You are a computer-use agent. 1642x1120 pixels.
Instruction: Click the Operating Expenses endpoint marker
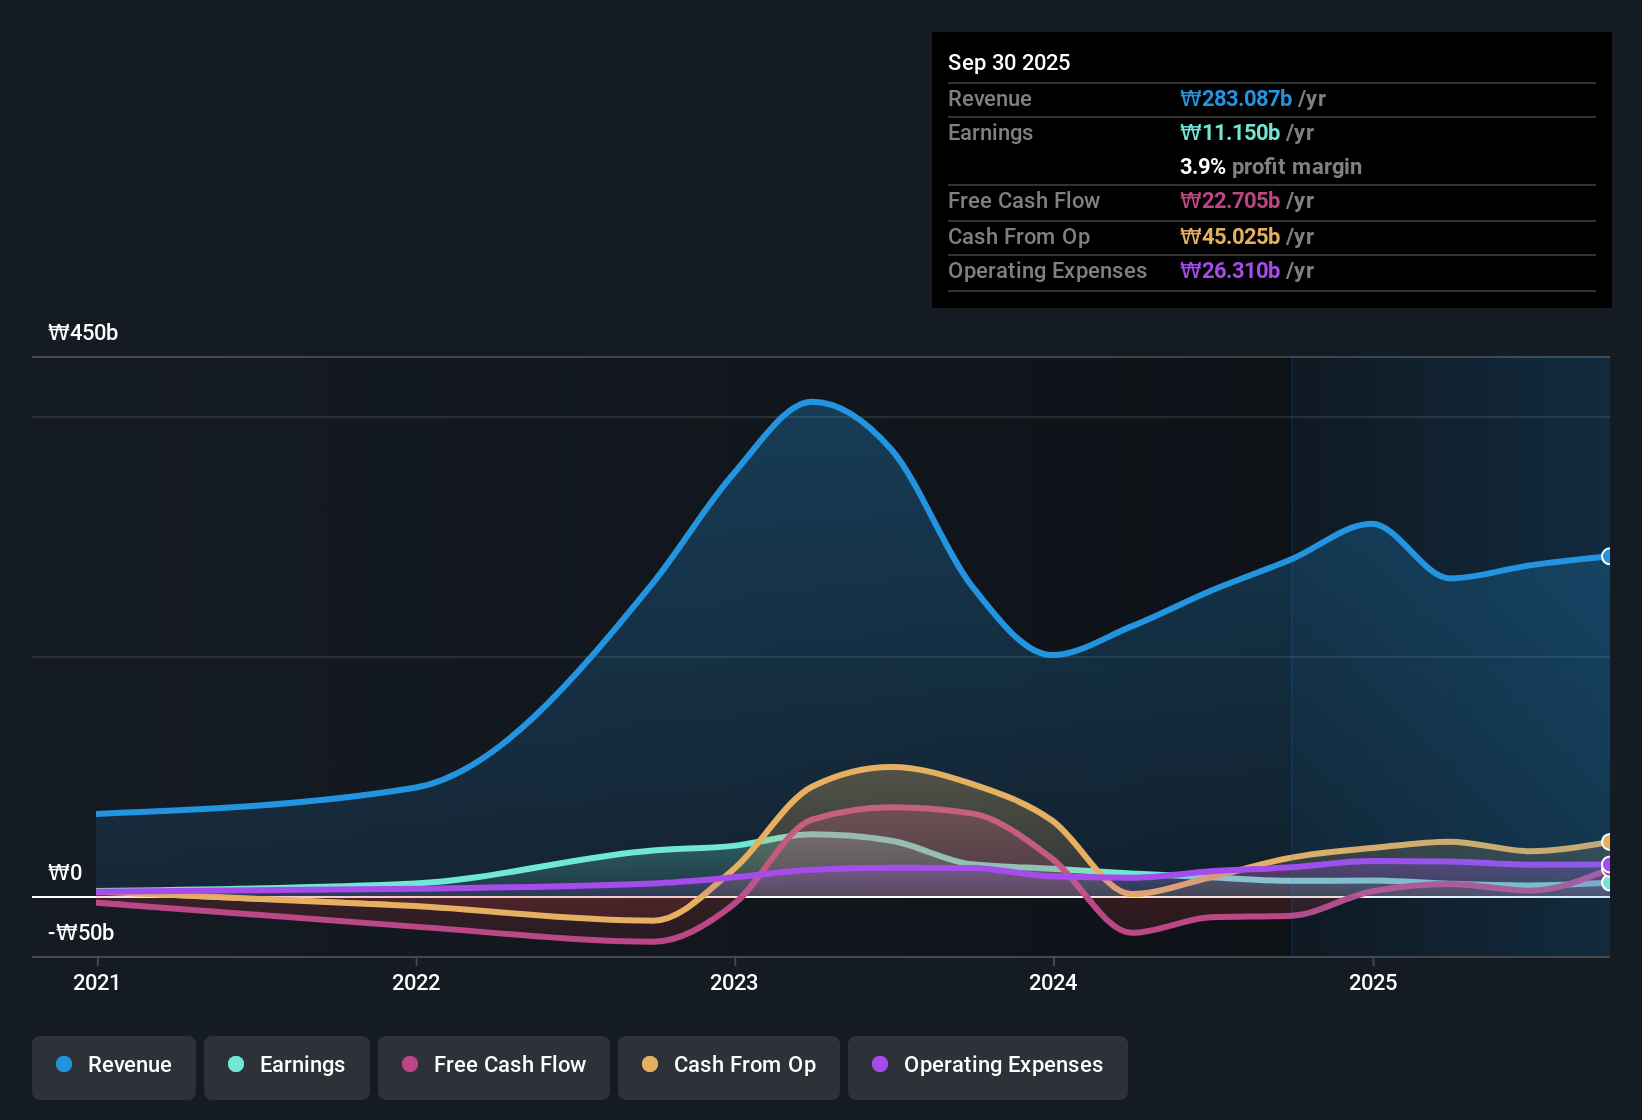tap(1608, 865)
